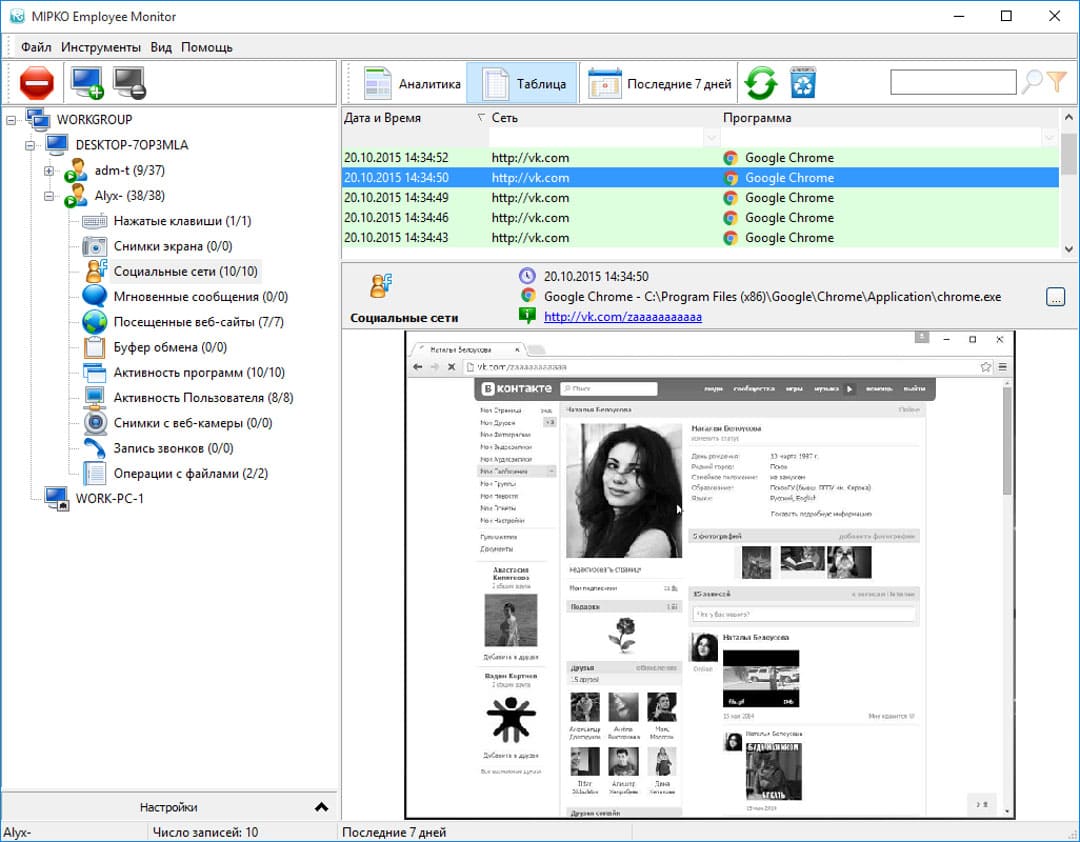
Task: Expand the adm-t user node
Action: click(49, 171)
